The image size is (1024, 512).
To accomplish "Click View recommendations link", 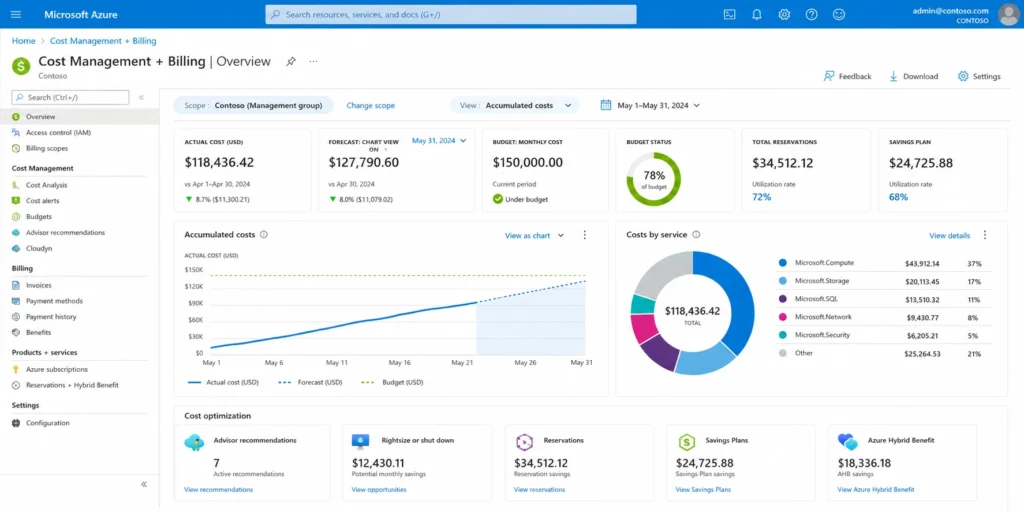I will (x=218, y=489).
